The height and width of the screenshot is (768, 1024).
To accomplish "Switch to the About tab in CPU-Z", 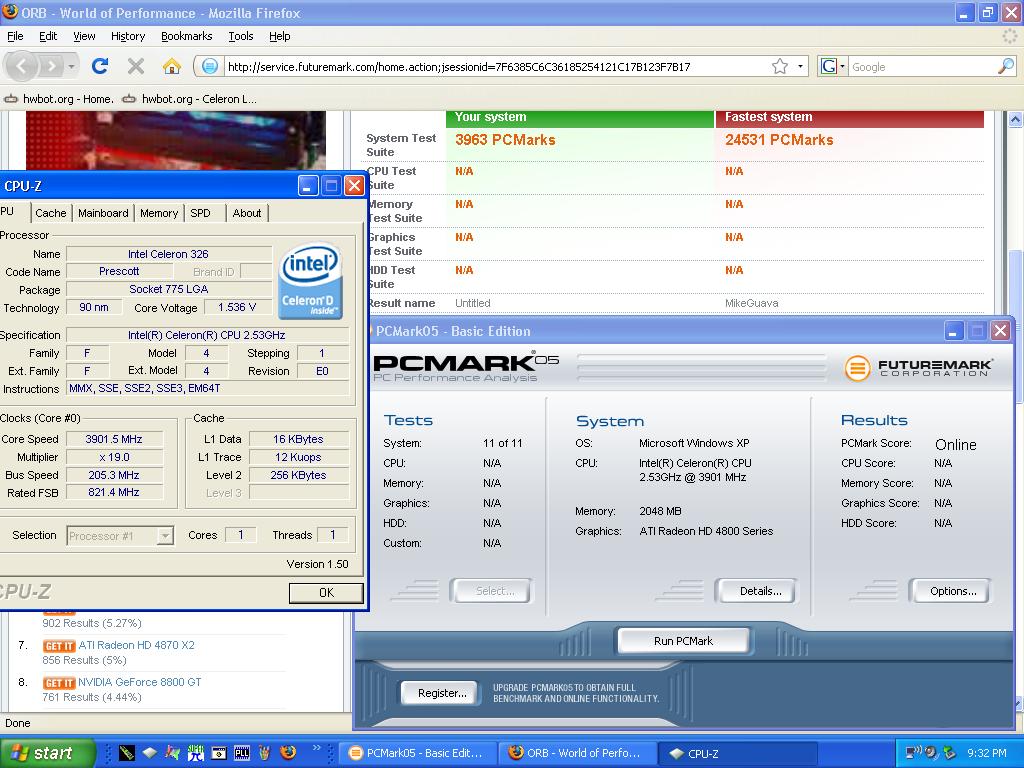I will coord(247,213).
